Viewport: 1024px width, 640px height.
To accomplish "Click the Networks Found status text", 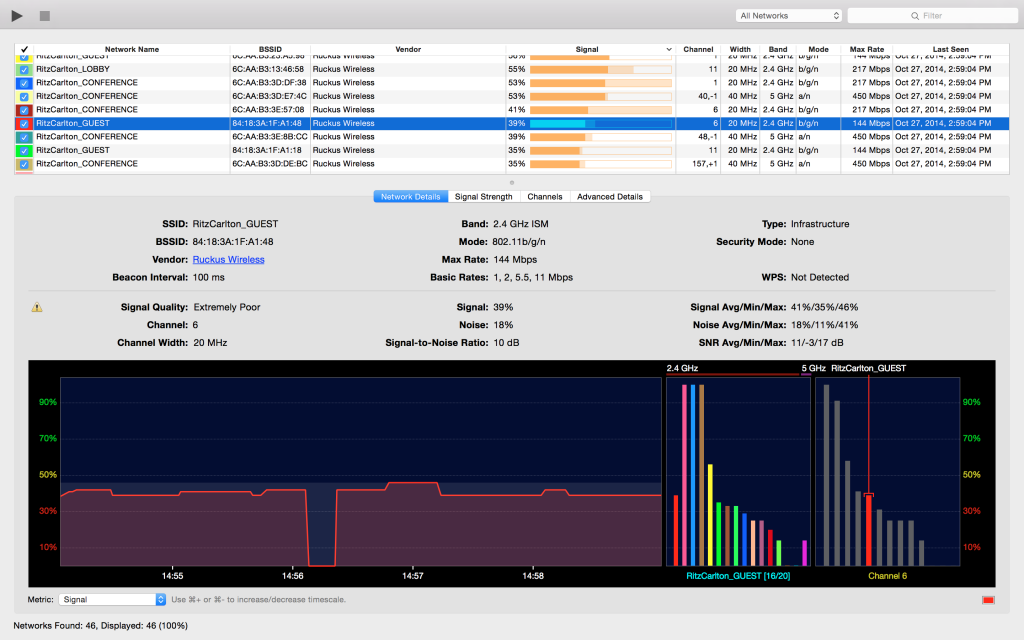I will pos(101,626).
